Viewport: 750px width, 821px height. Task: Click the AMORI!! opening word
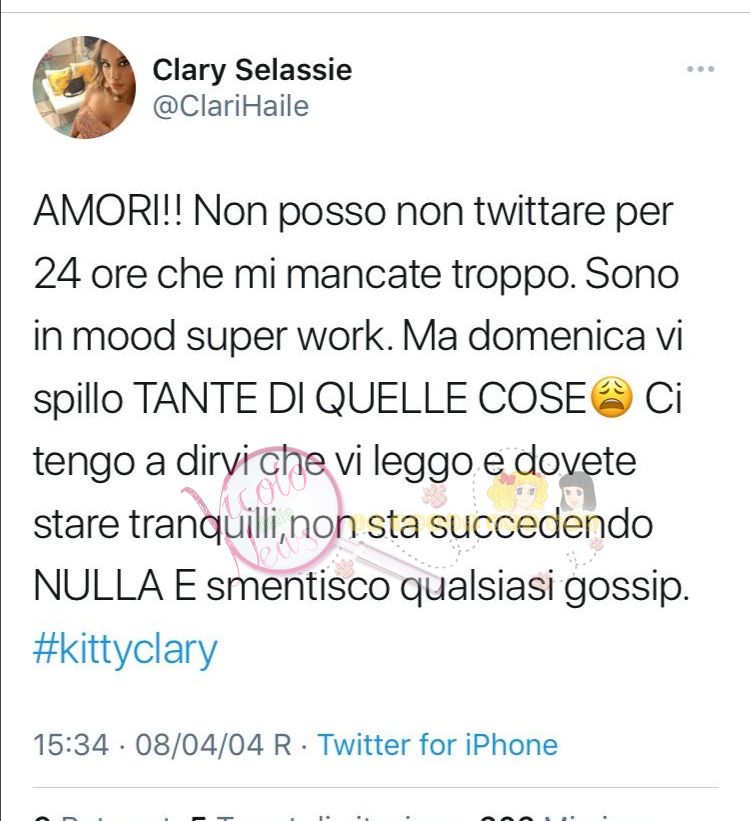[108, 212]
